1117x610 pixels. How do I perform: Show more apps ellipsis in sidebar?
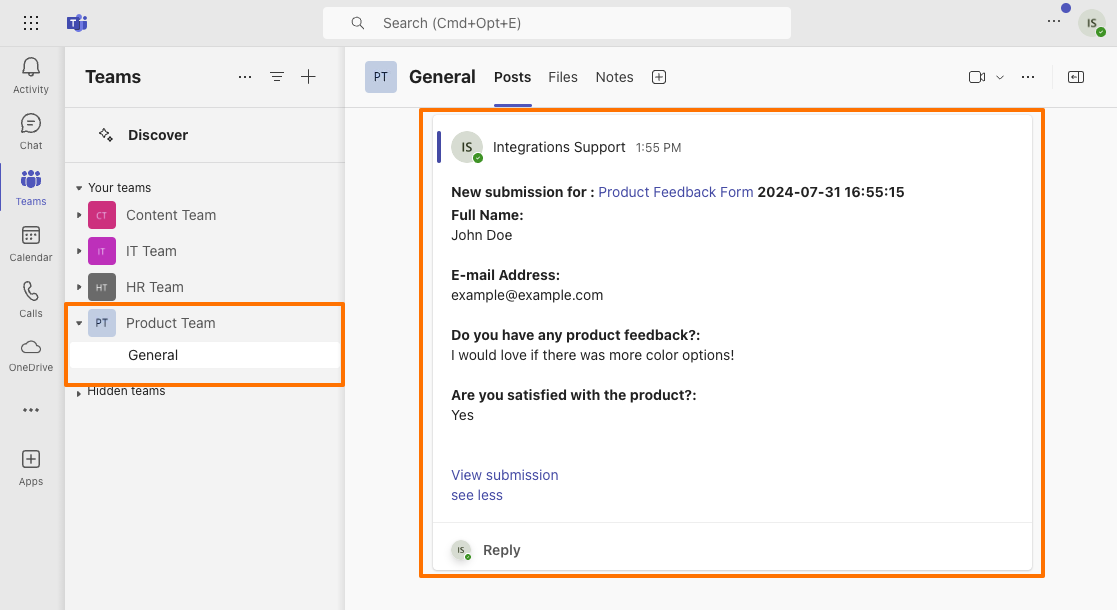[31, 410]
